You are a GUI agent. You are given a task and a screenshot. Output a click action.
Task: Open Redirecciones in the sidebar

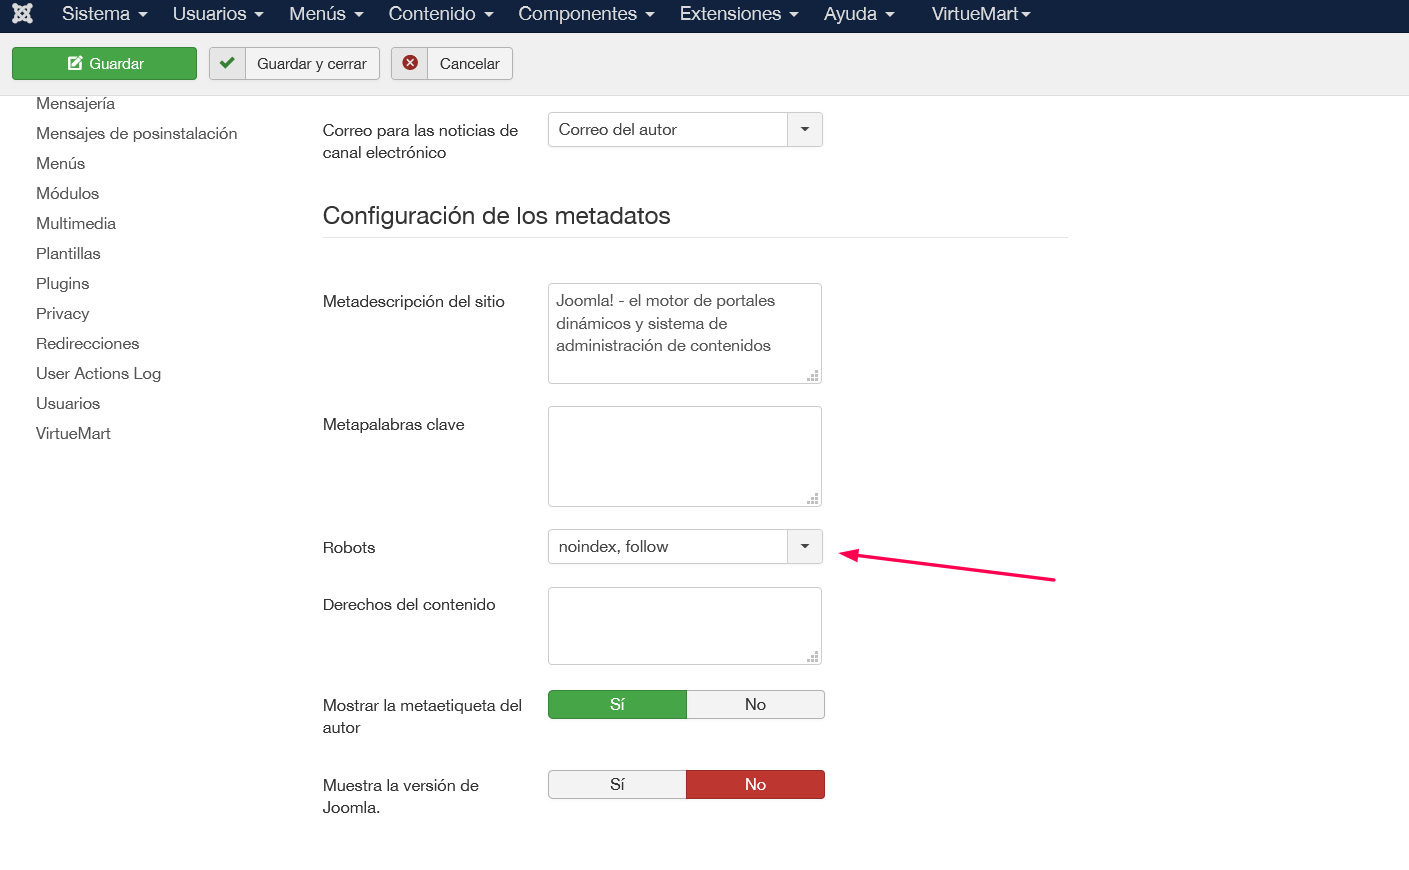[87, 343]
